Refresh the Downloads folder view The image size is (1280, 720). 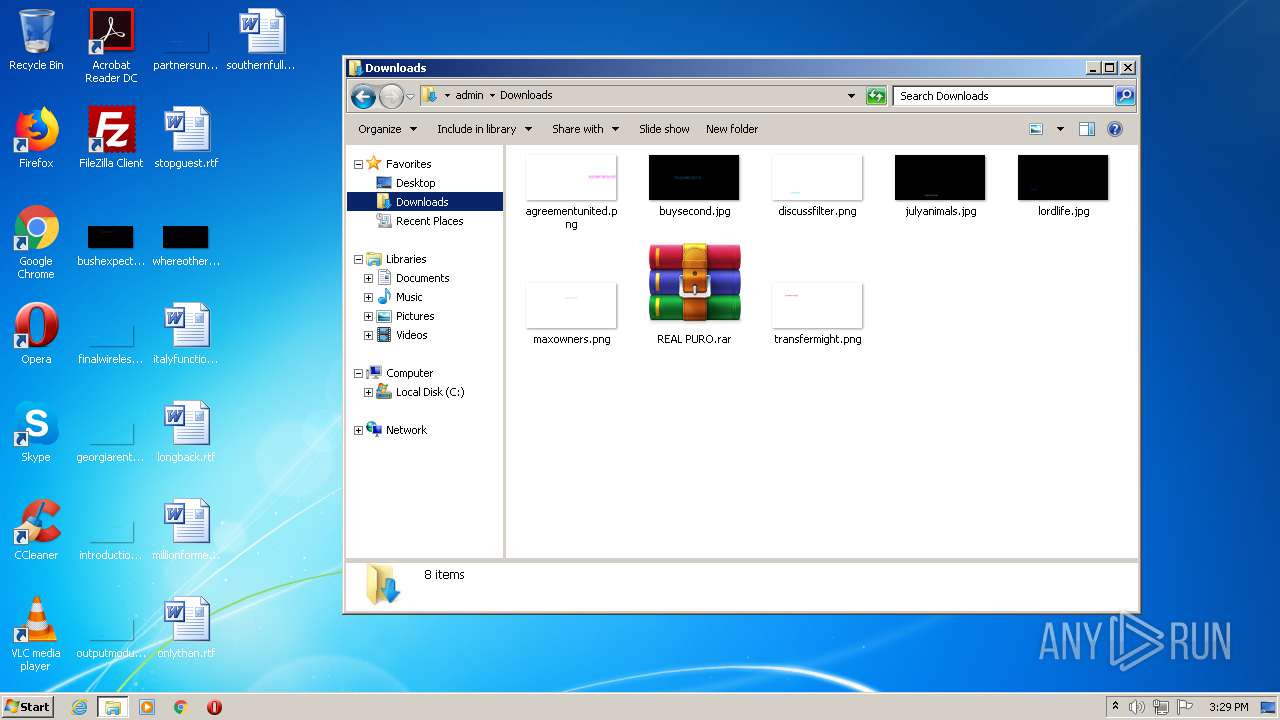tap(876, 96)
